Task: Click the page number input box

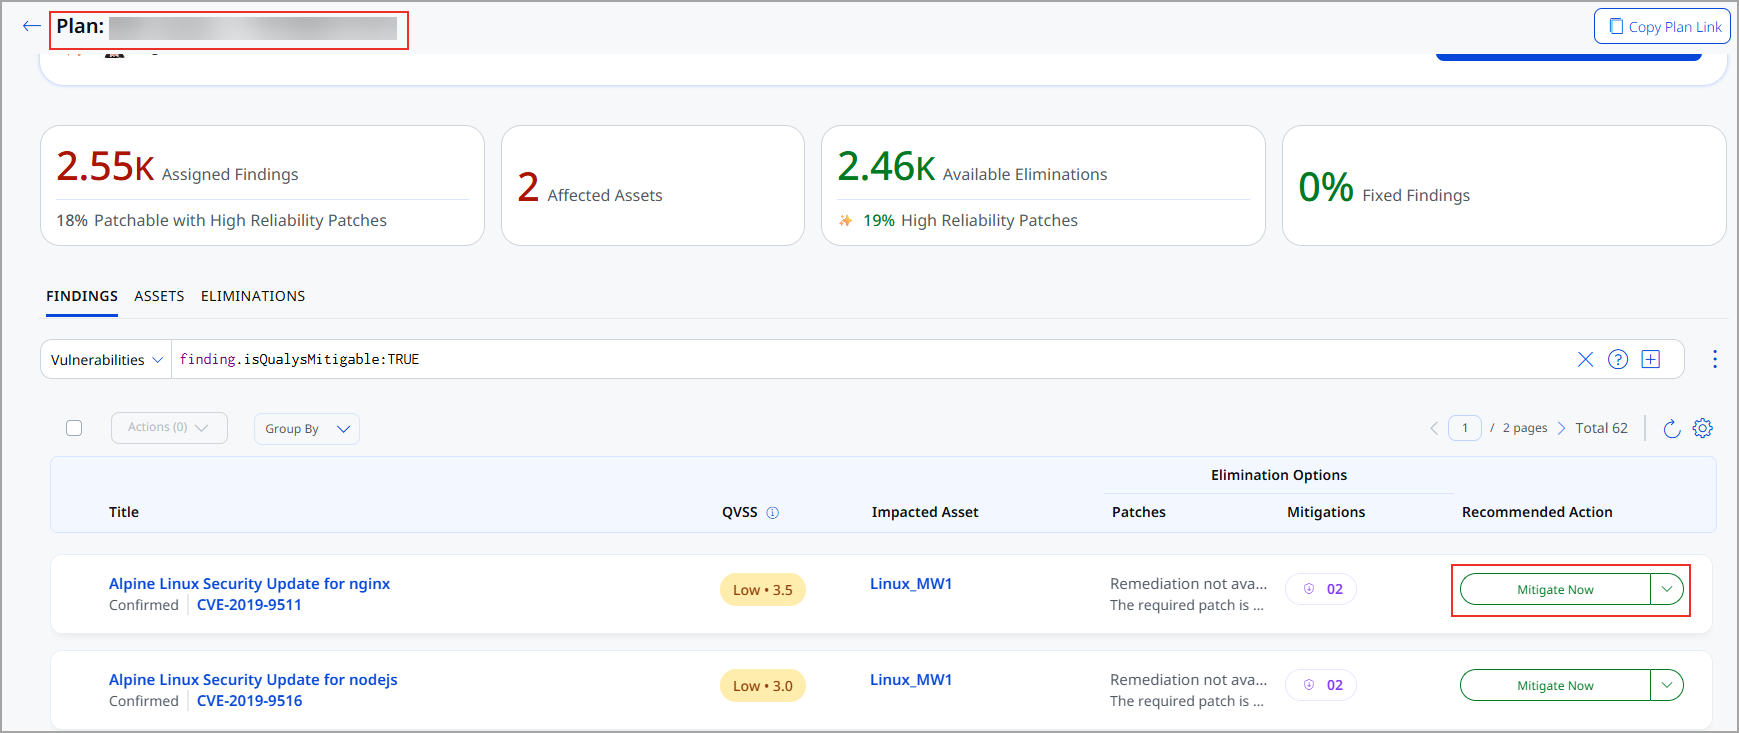Action: coord(1465,428)
